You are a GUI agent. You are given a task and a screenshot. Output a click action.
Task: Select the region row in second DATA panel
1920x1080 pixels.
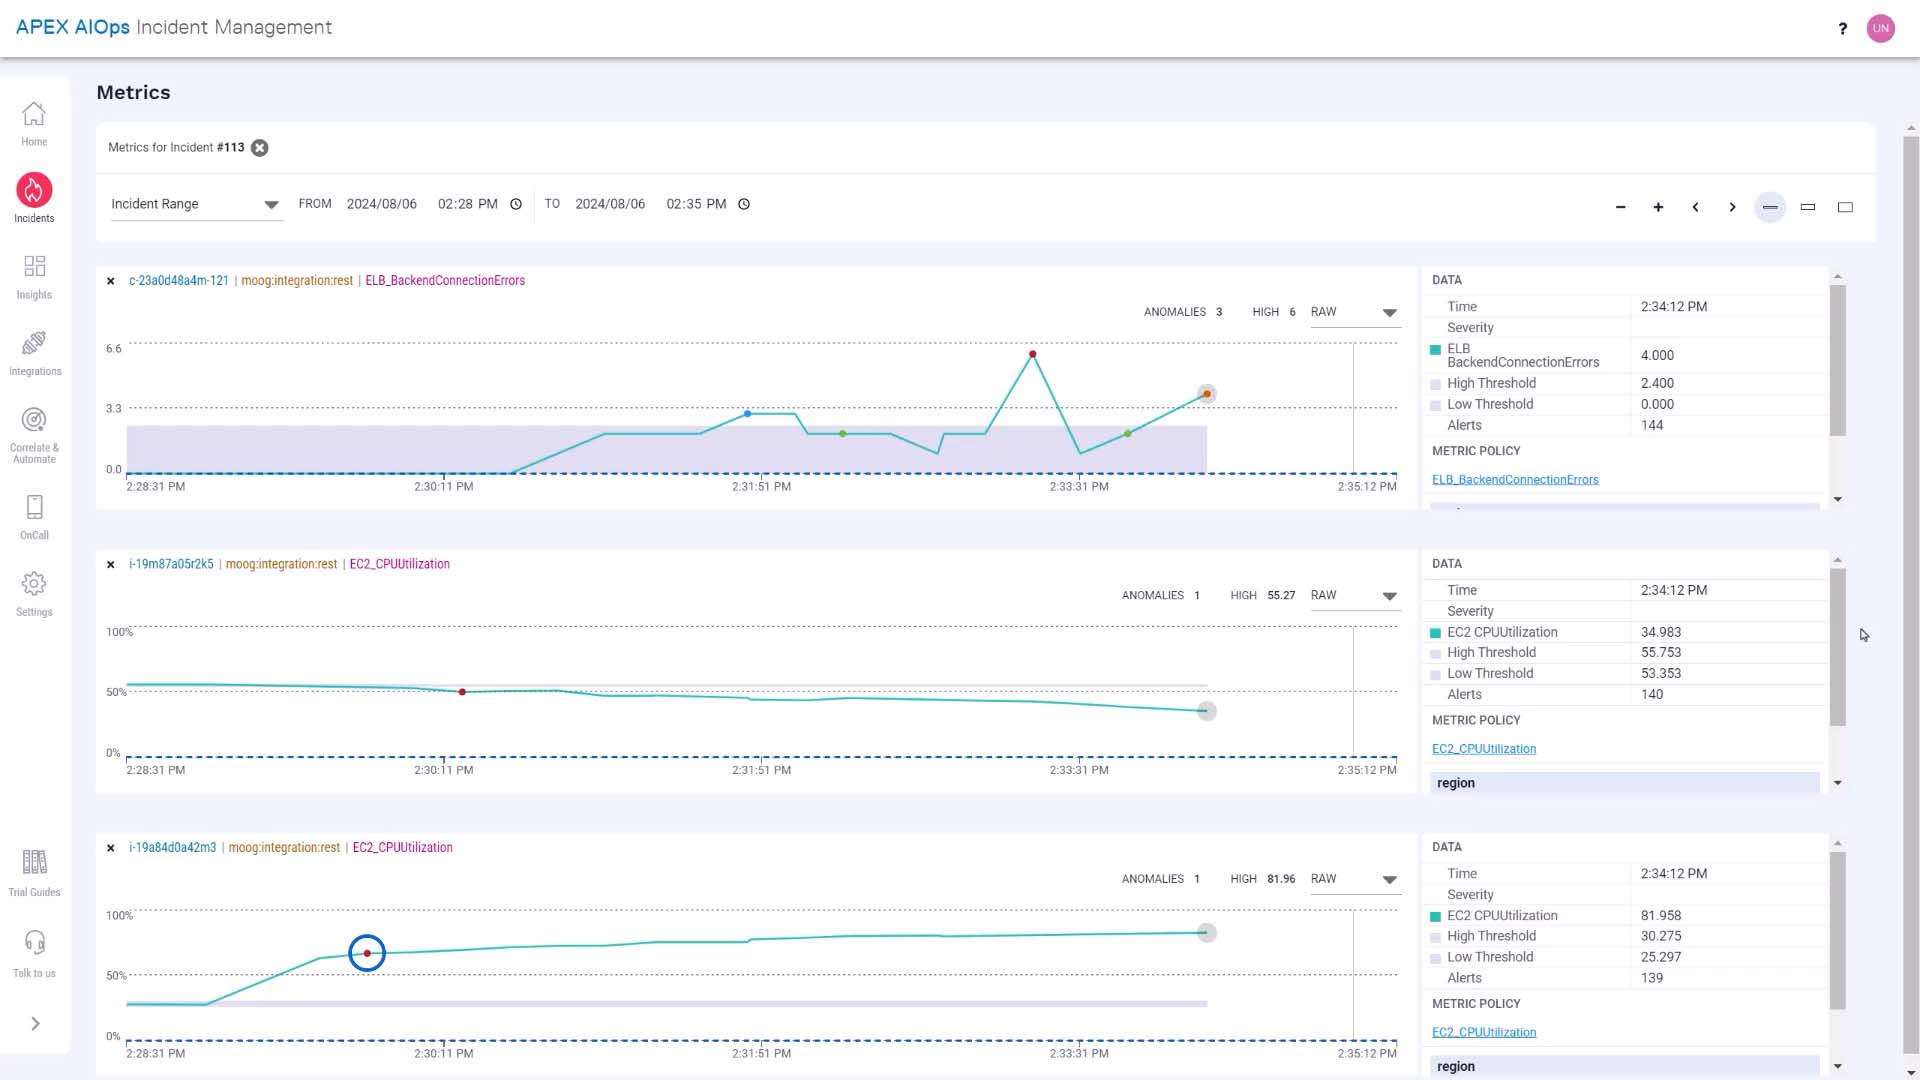click(x=1625, y=783)
